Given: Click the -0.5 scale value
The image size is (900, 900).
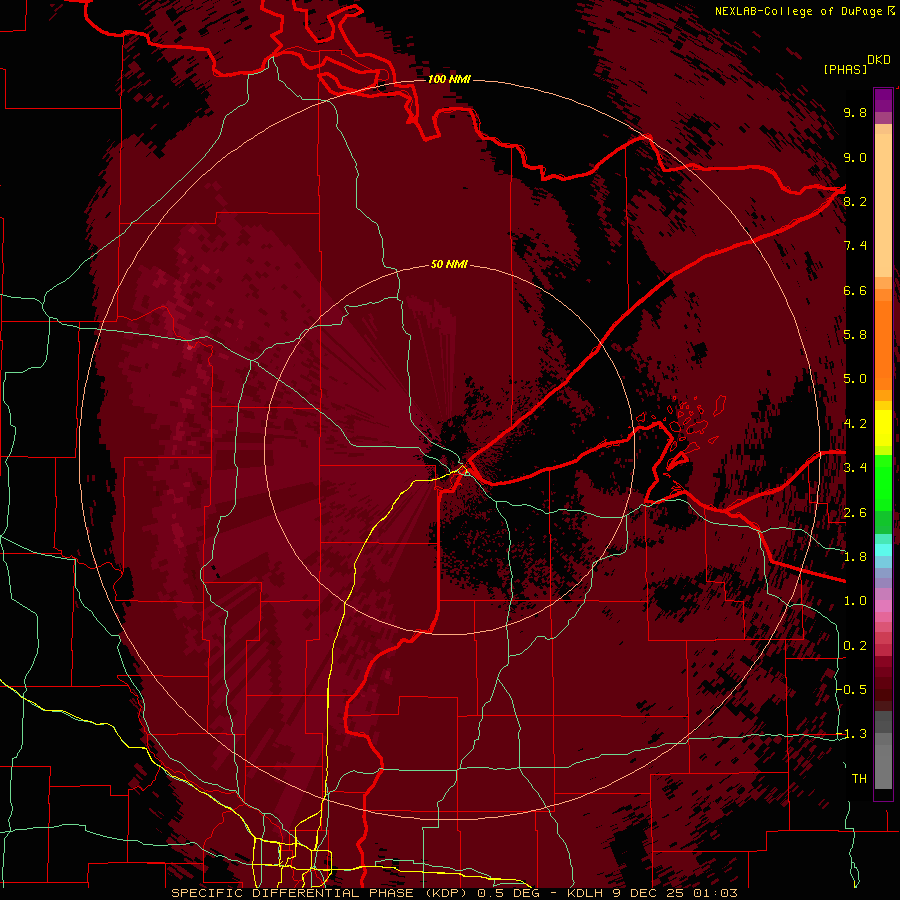Looking at the screenshot, I should [x=853, y=690].
